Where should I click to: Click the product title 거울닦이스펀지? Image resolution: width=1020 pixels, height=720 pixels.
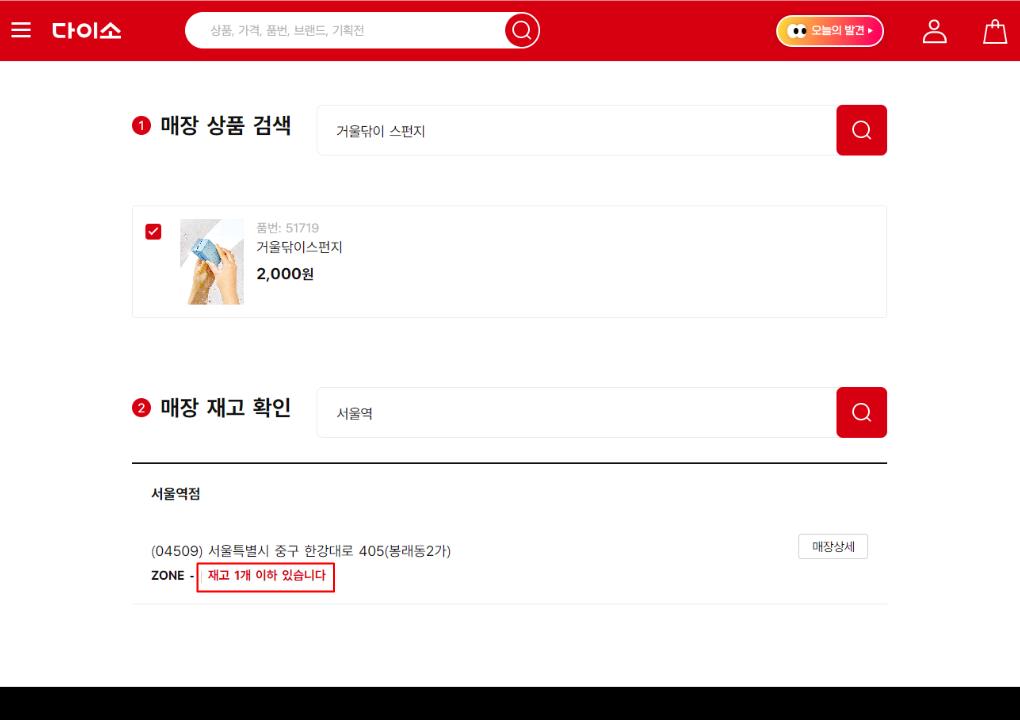(300, 247)
